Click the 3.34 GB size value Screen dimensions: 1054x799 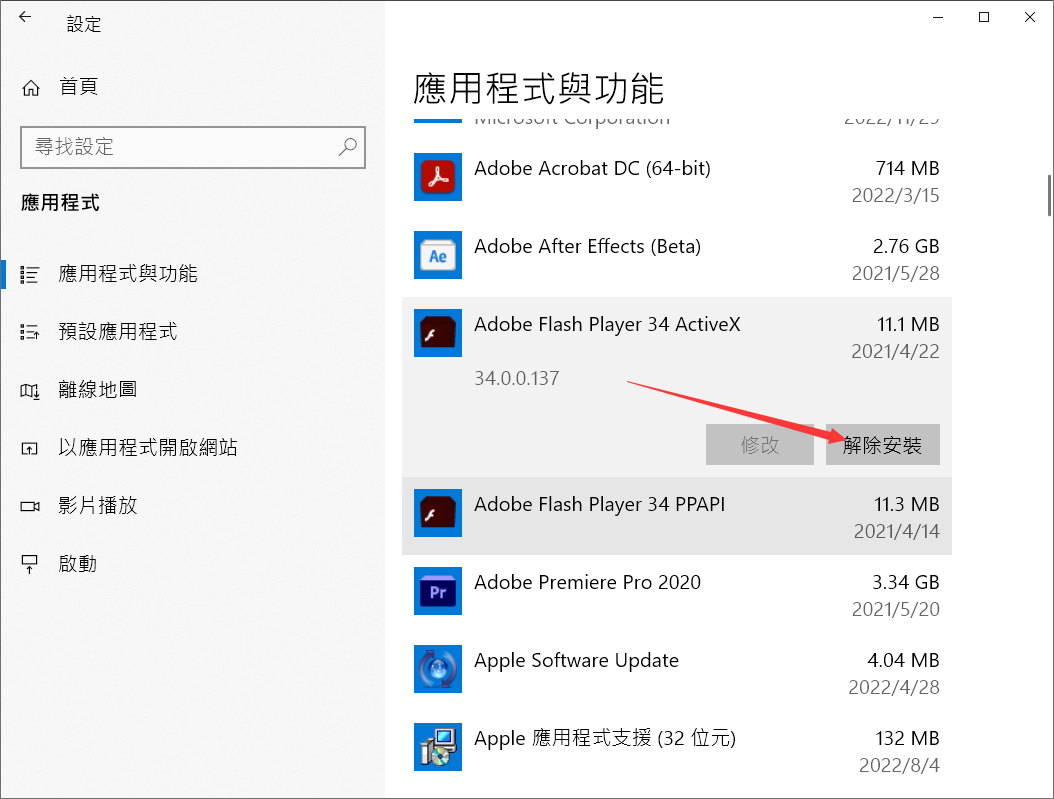point(906,582)
